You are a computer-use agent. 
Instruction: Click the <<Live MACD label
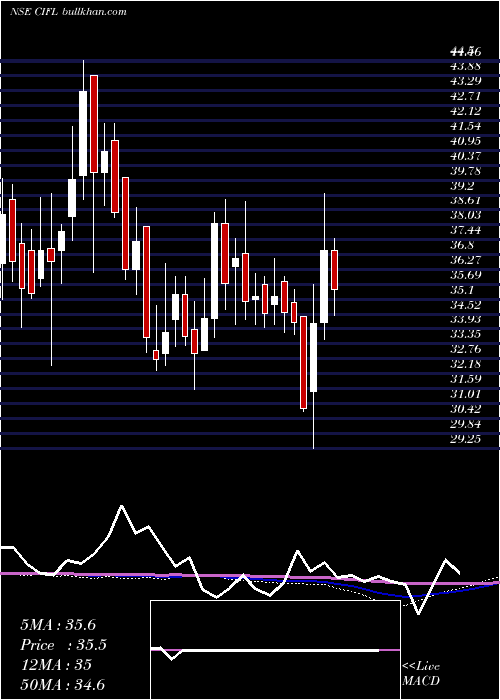[x=421, y=674]
